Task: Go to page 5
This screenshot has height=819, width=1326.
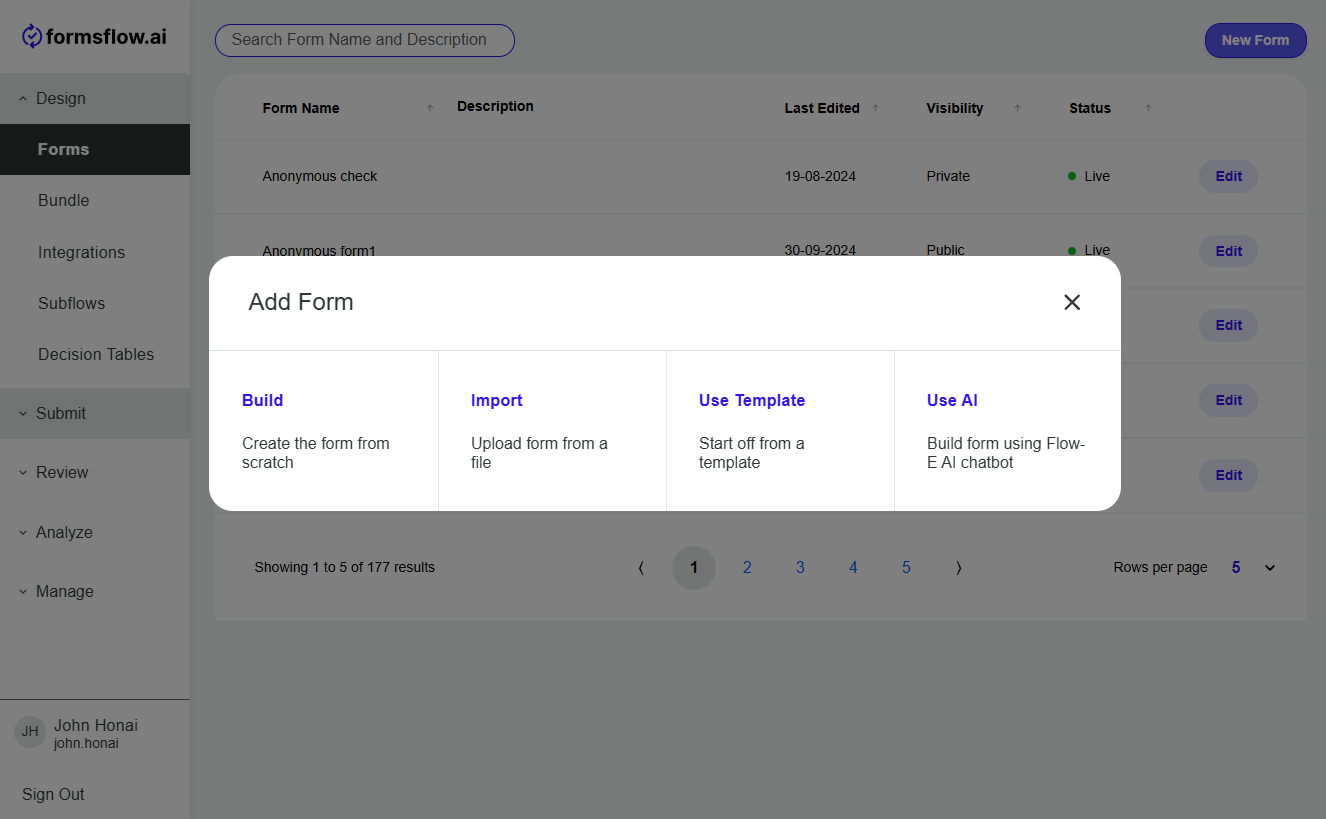Action: coord(906,567)
